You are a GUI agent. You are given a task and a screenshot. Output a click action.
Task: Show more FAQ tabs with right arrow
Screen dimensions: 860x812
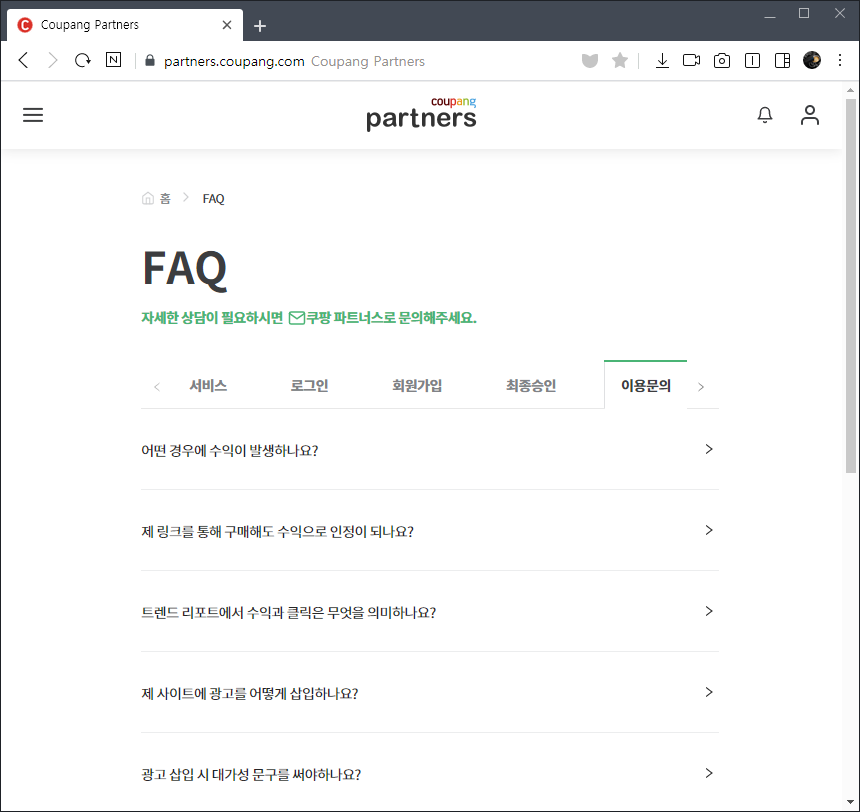pos(701,387)
